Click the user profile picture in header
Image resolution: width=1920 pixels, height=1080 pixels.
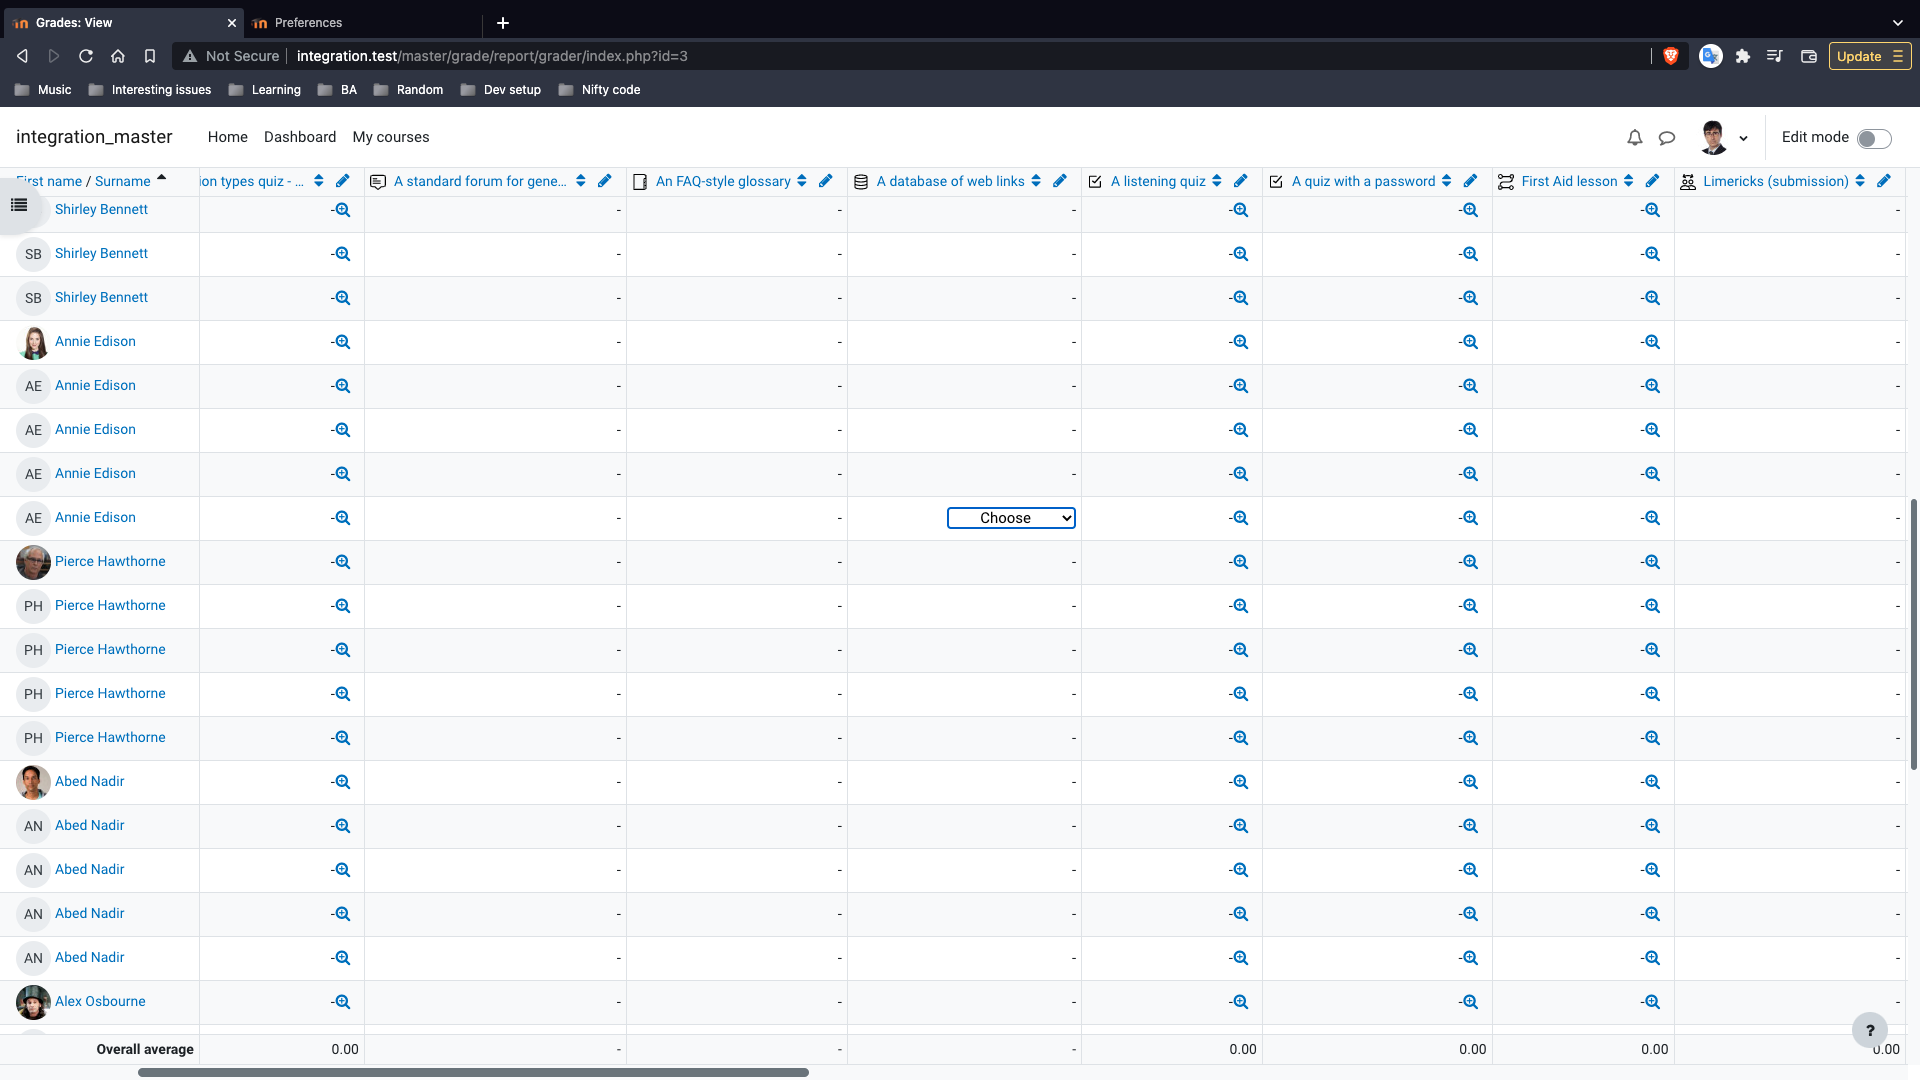1713,137
